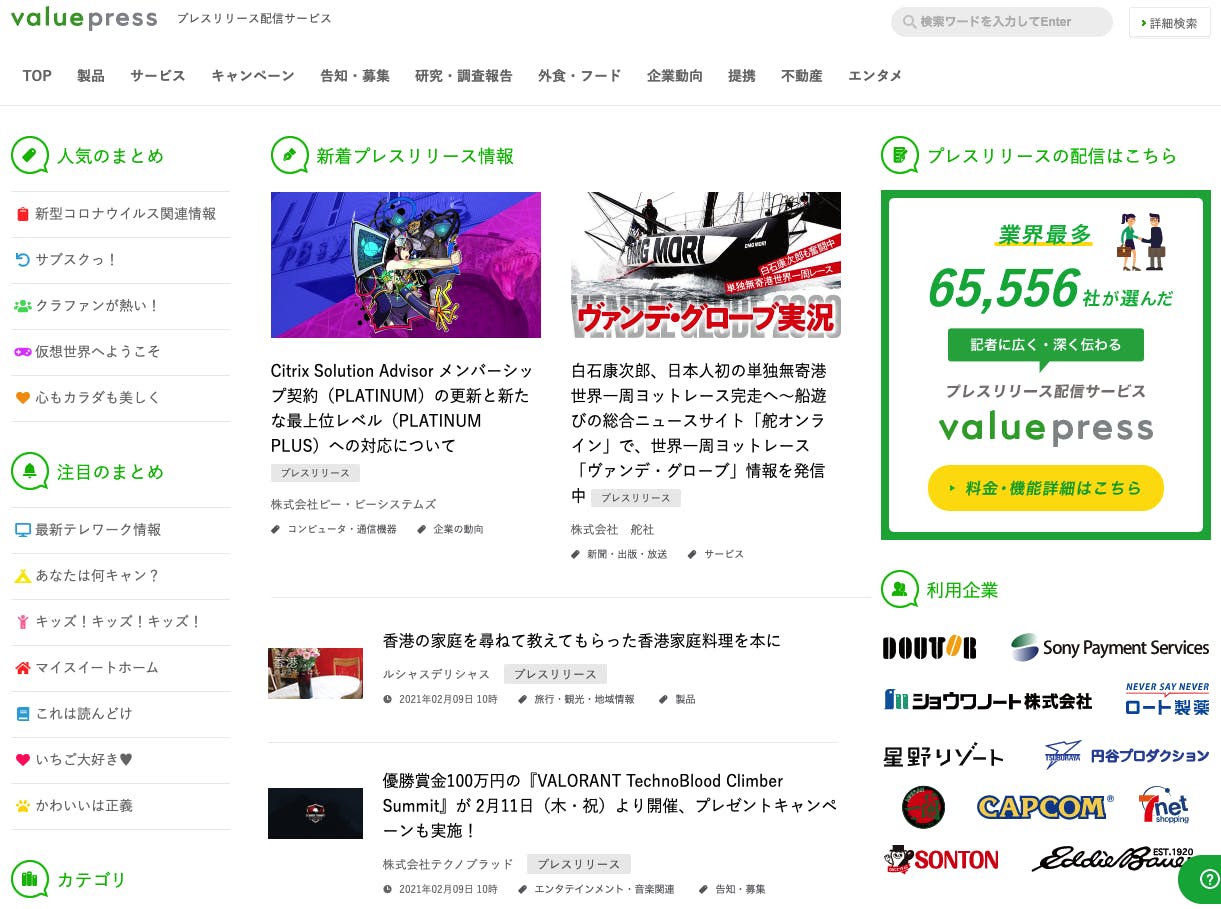Image resolution: width=1221 pixels, height=909 pixels.
Task: Go to the エンタメ navigation tab
Action: (875, 76)
